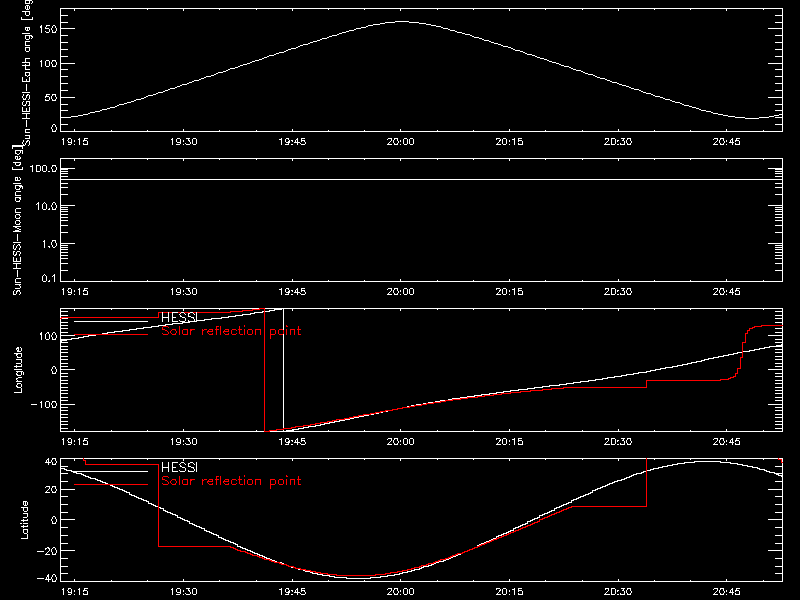Click the Sun-HESSI-Moon angle axis title

coord(17,220)
